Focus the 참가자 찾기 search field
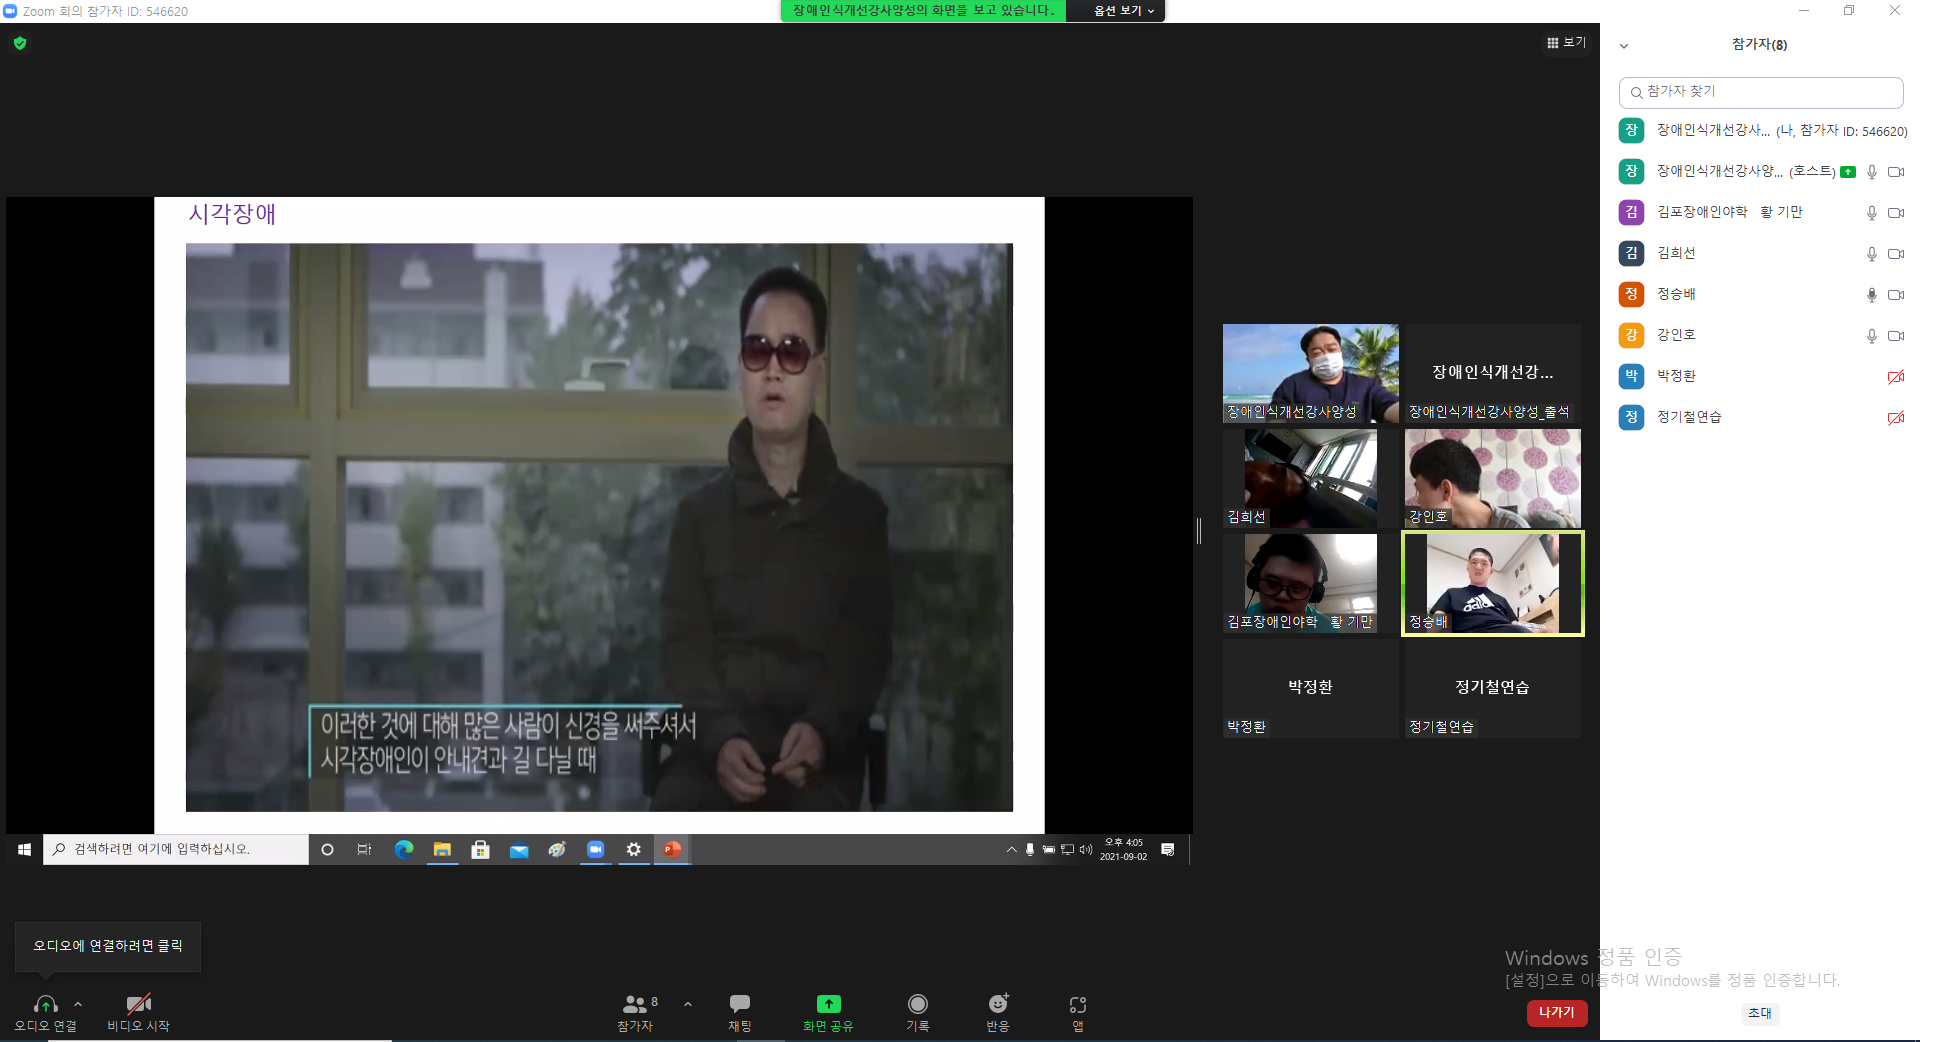1944x1042 pixels. click(1761, 92)
